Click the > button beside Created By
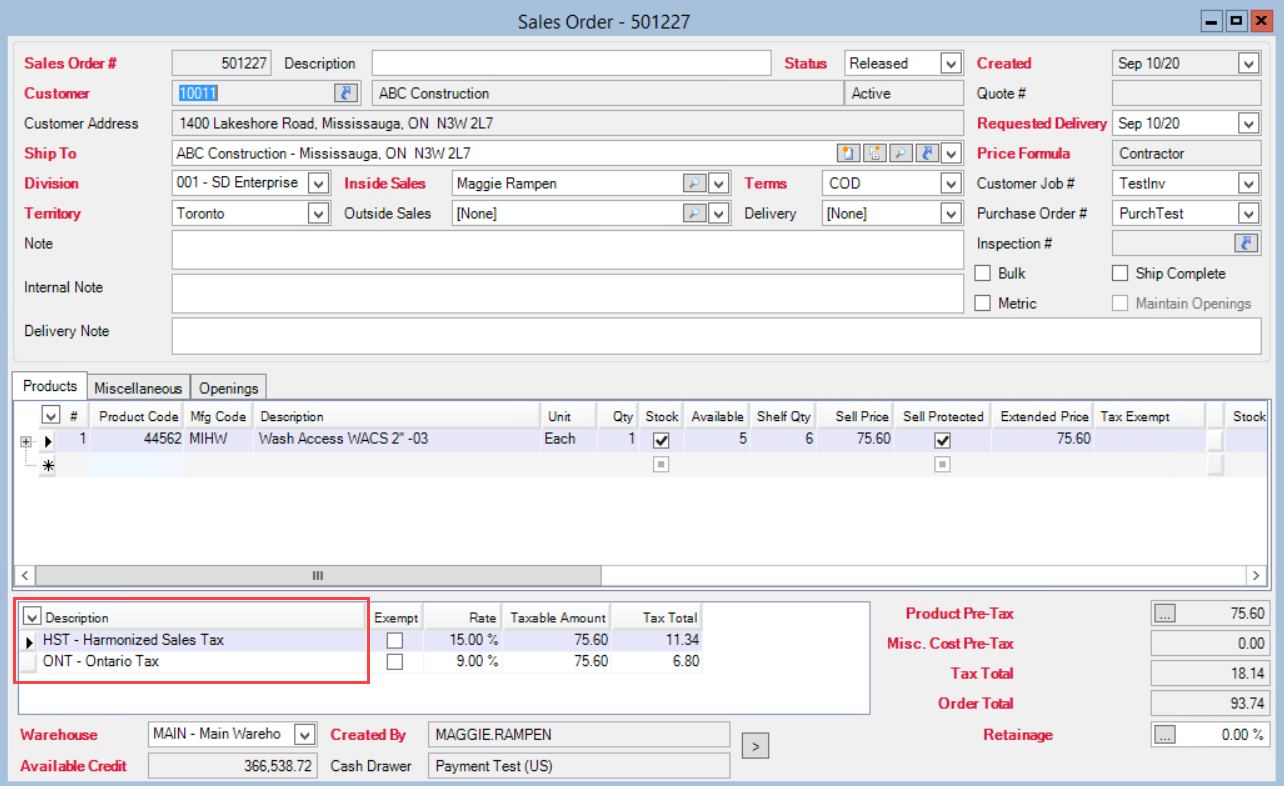This screenshot has height=786, width=1284. pyautogui.click(x=757, y=745)
